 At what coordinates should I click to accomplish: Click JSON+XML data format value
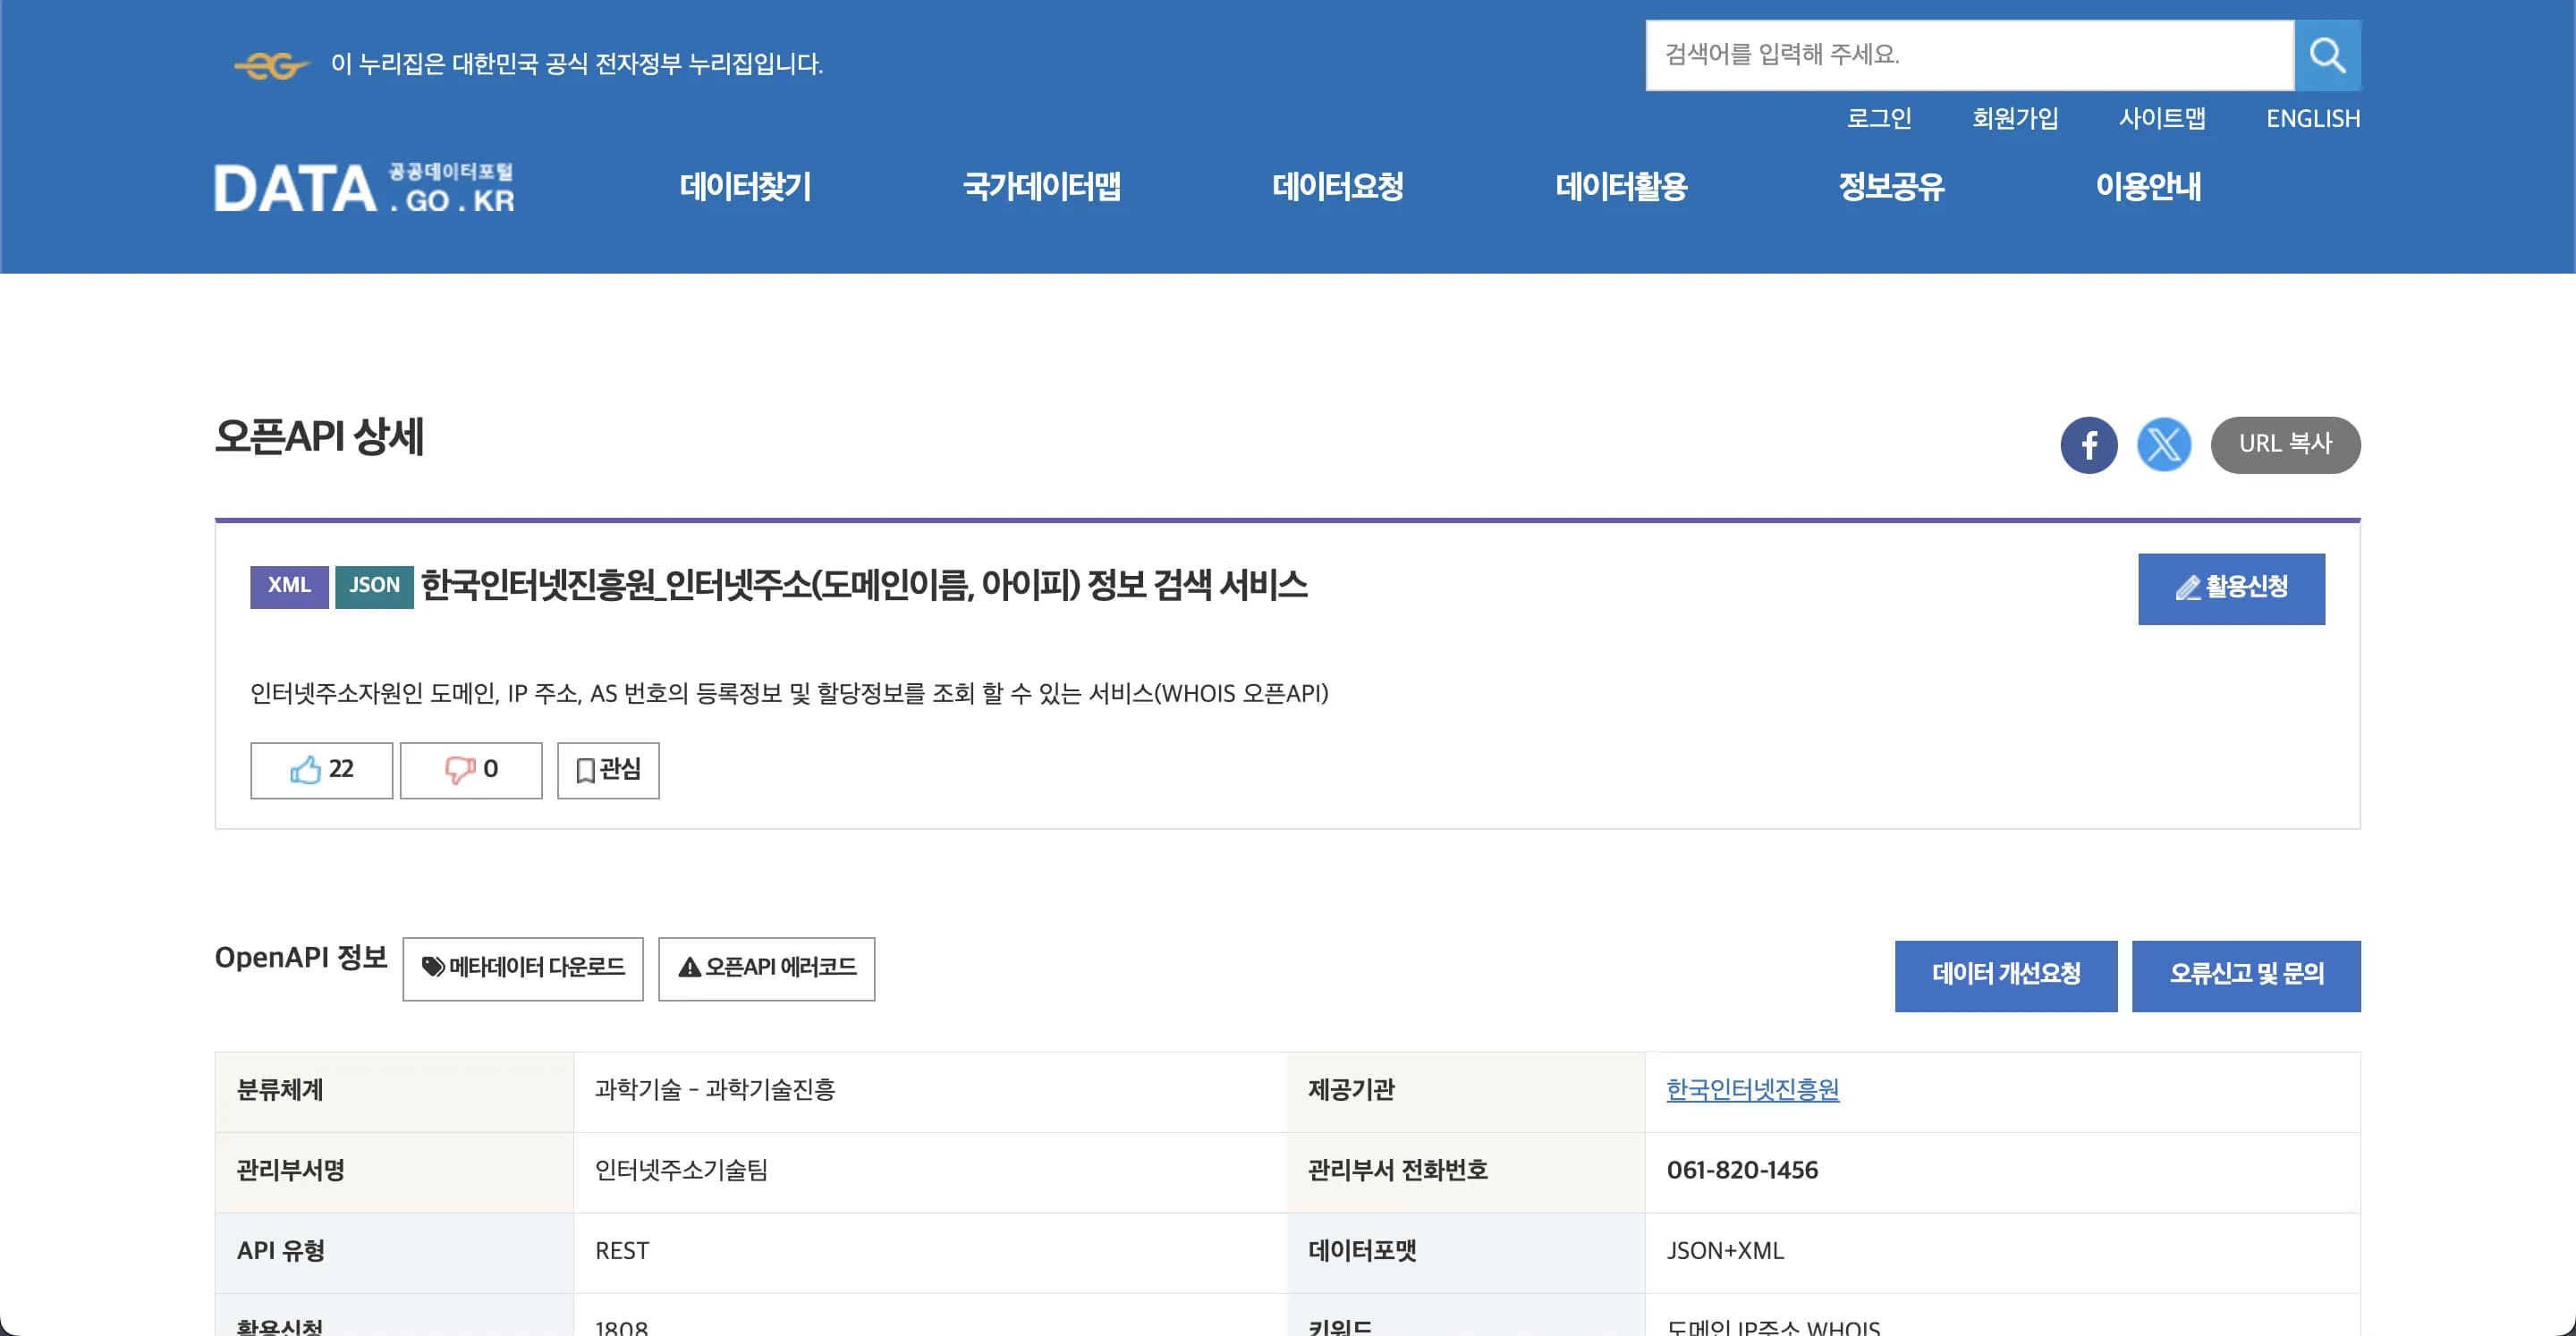click(x=1725, y=1251)
